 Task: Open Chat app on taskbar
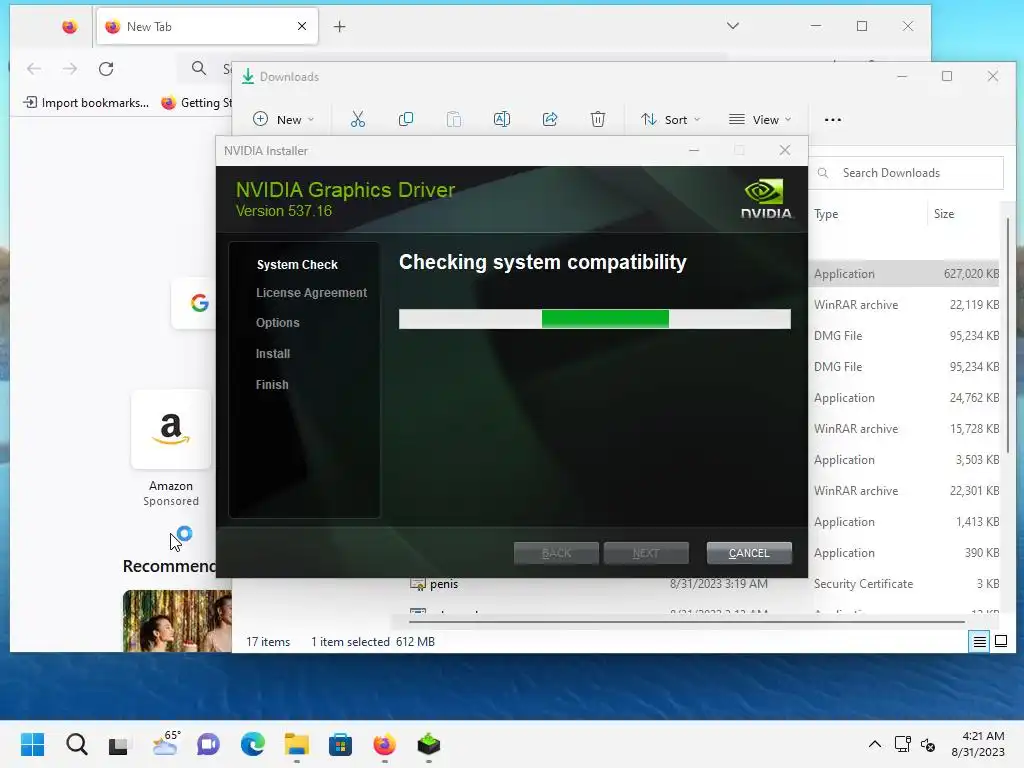(x=208, y=744)
